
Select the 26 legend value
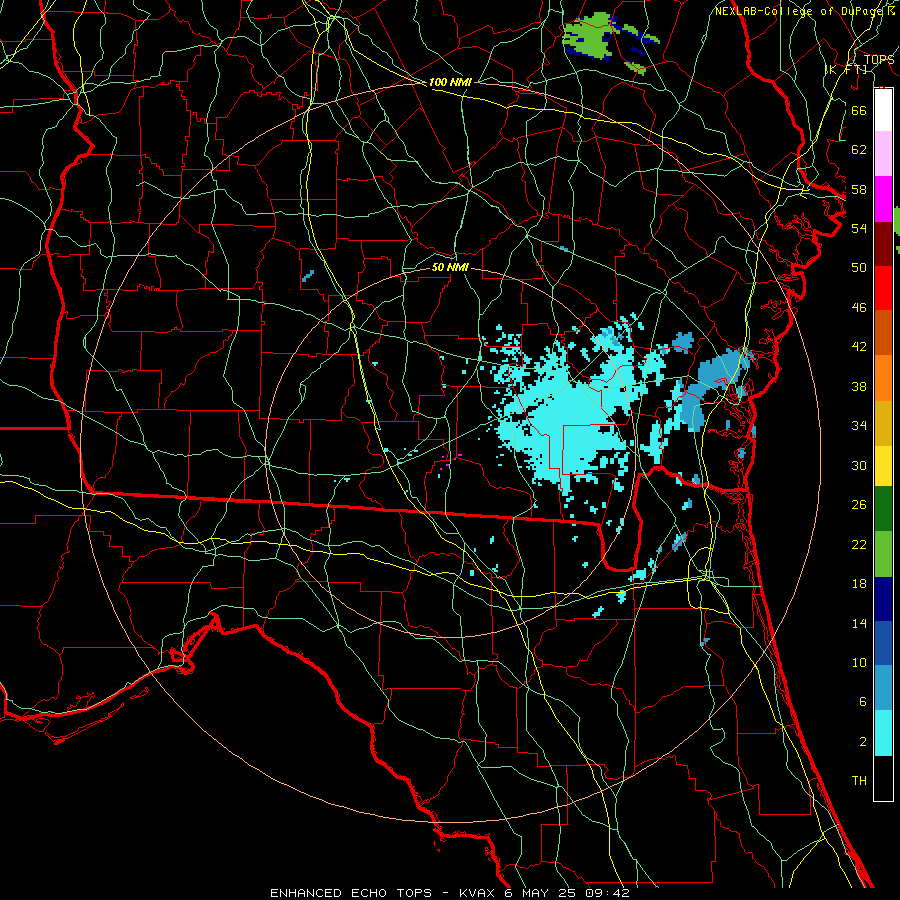[x=859, y=505]
